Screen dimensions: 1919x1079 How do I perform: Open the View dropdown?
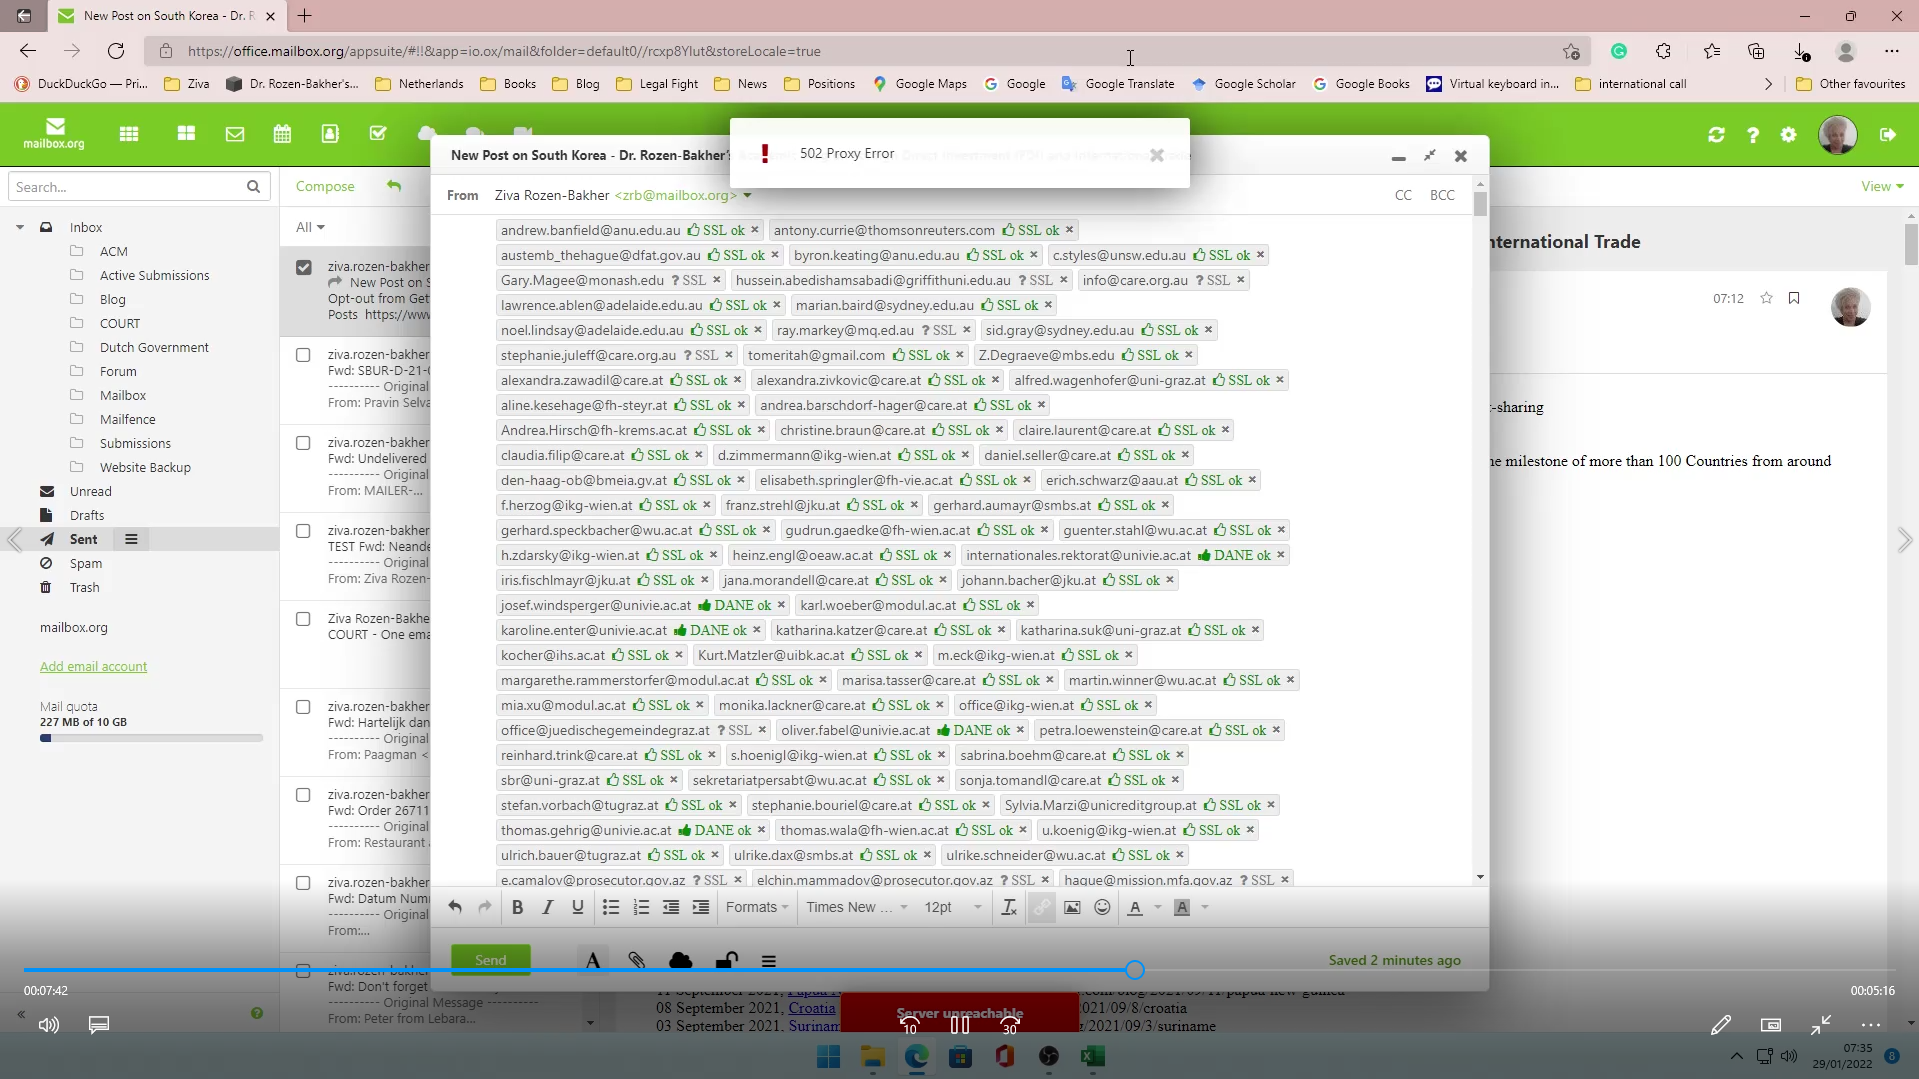(x=1882, y=186)
